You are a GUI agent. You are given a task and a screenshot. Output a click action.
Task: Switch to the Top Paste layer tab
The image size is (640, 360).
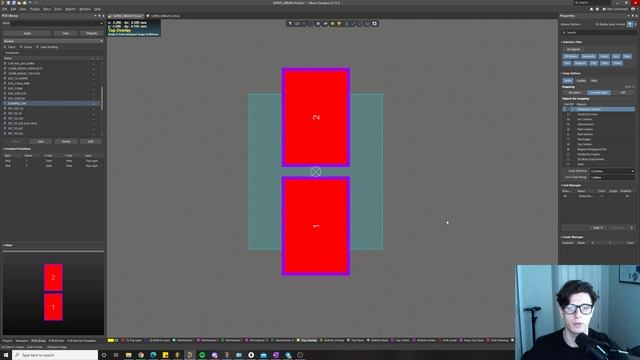point(357,340)
